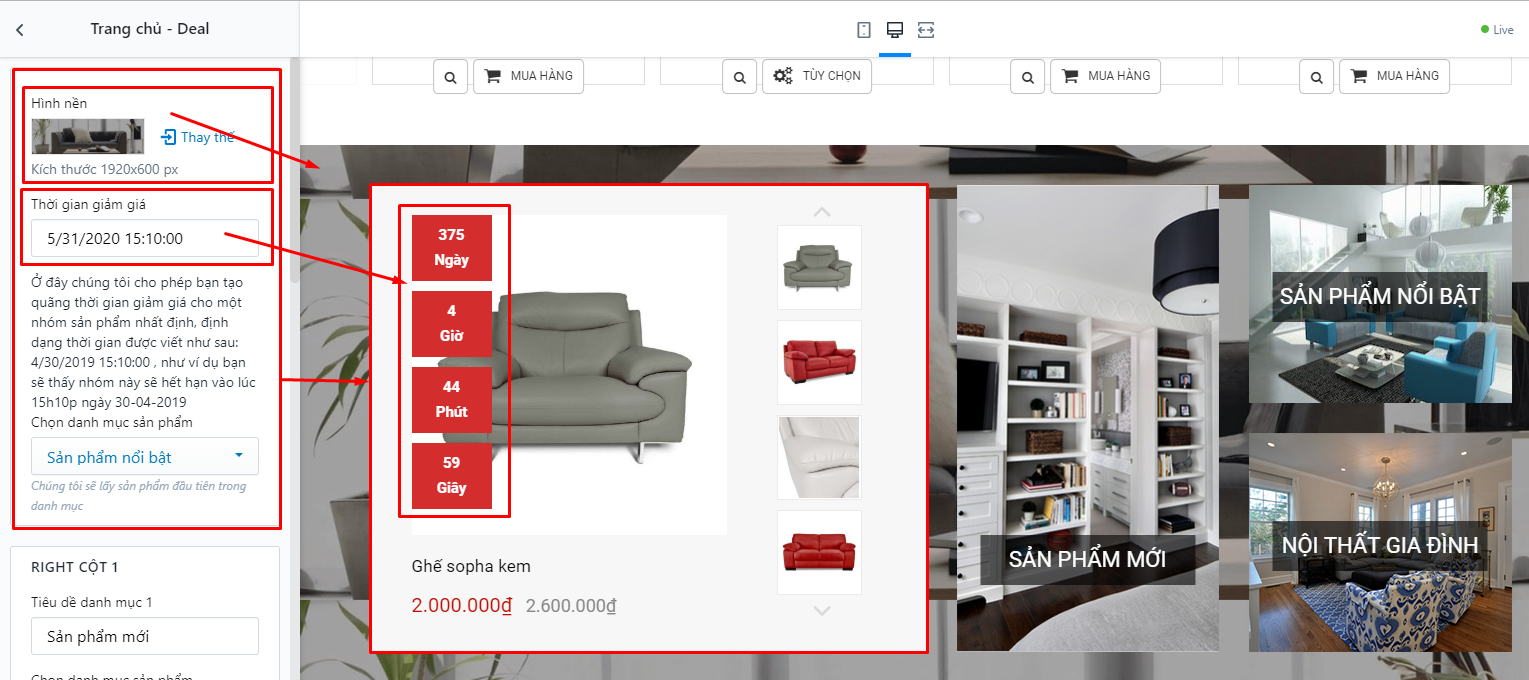Select desktop preview monitor icon
Viewport: 1529px width, 680px height.
click(x=895, y=30)
